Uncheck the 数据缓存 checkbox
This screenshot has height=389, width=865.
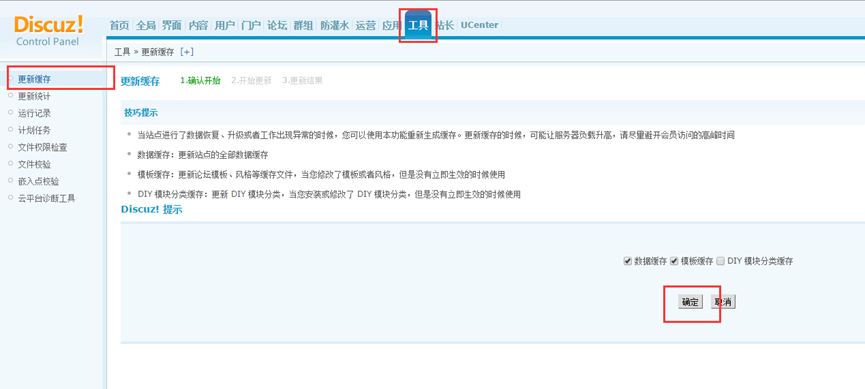[627, 261]
